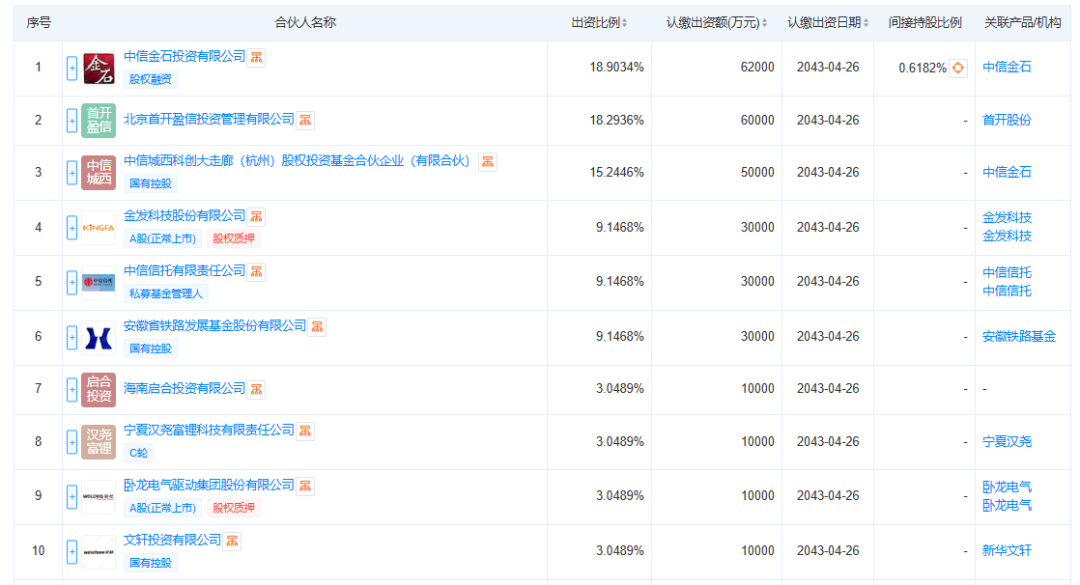Image resolution: width=1080 pixels, height=585 pixels.
Task: Open 首开股份 related product link
Action: [x=1007, y=120]
